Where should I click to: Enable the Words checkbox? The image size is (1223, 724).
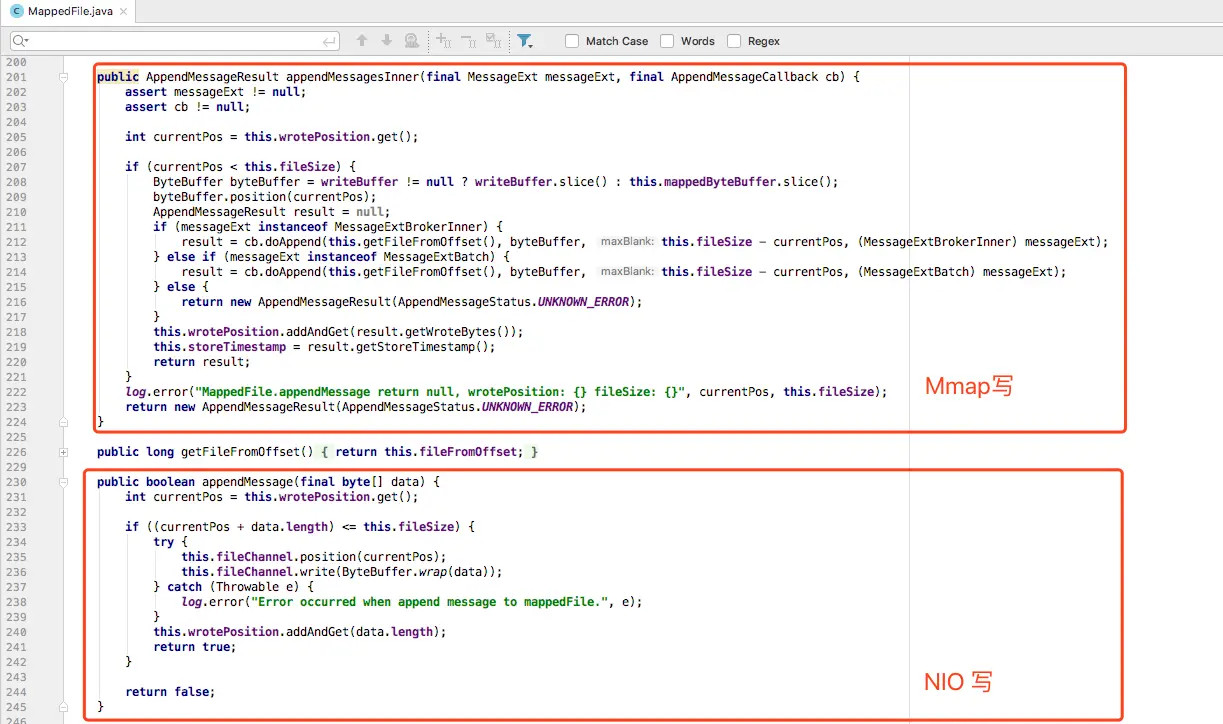(667, 41)
